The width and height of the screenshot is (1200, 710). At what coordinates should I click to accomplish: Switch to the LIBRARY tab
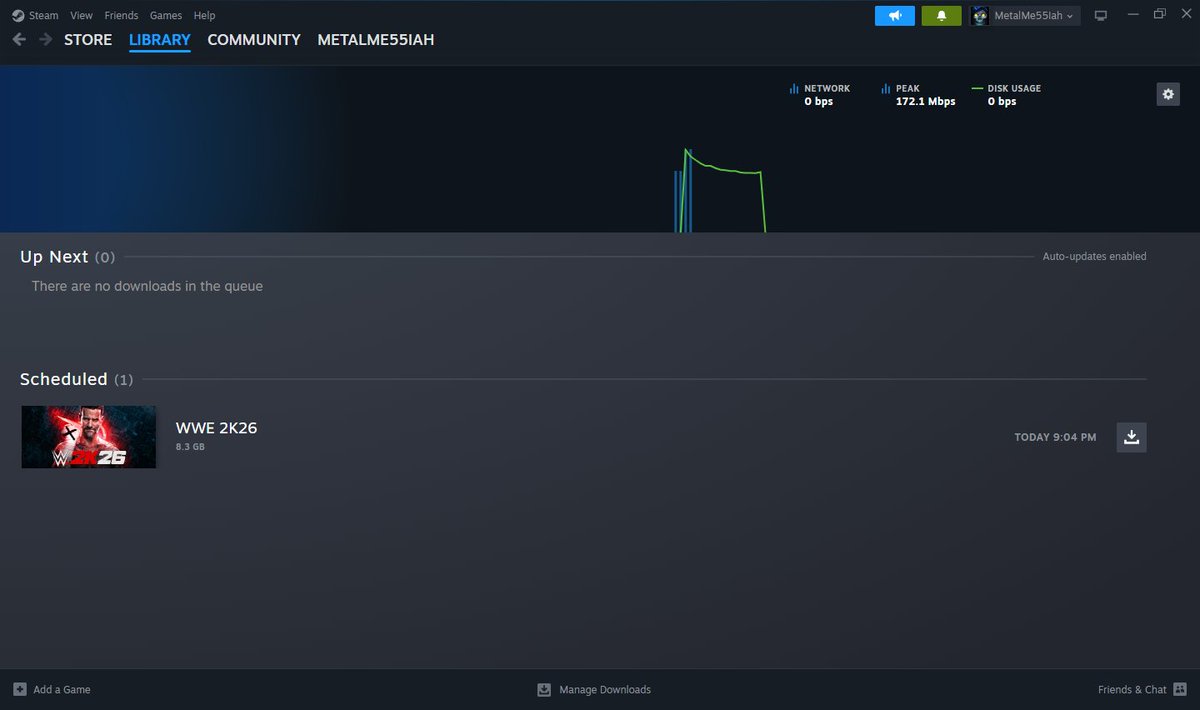(159, 40)
